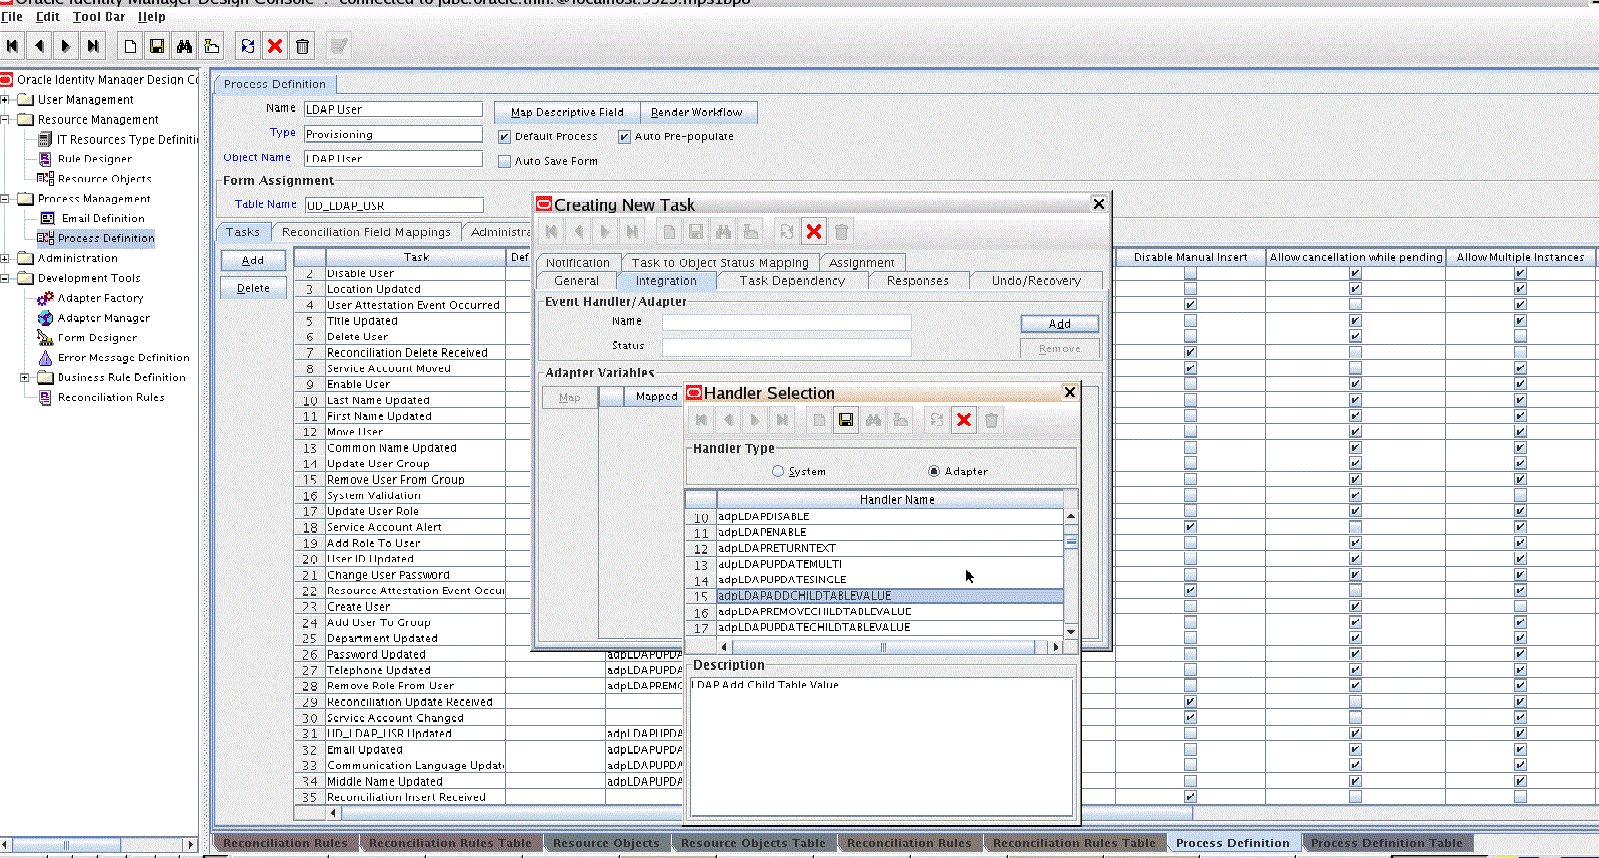Collapse Resource Management tree node
1599x858 pixels.
click(5, 120)
